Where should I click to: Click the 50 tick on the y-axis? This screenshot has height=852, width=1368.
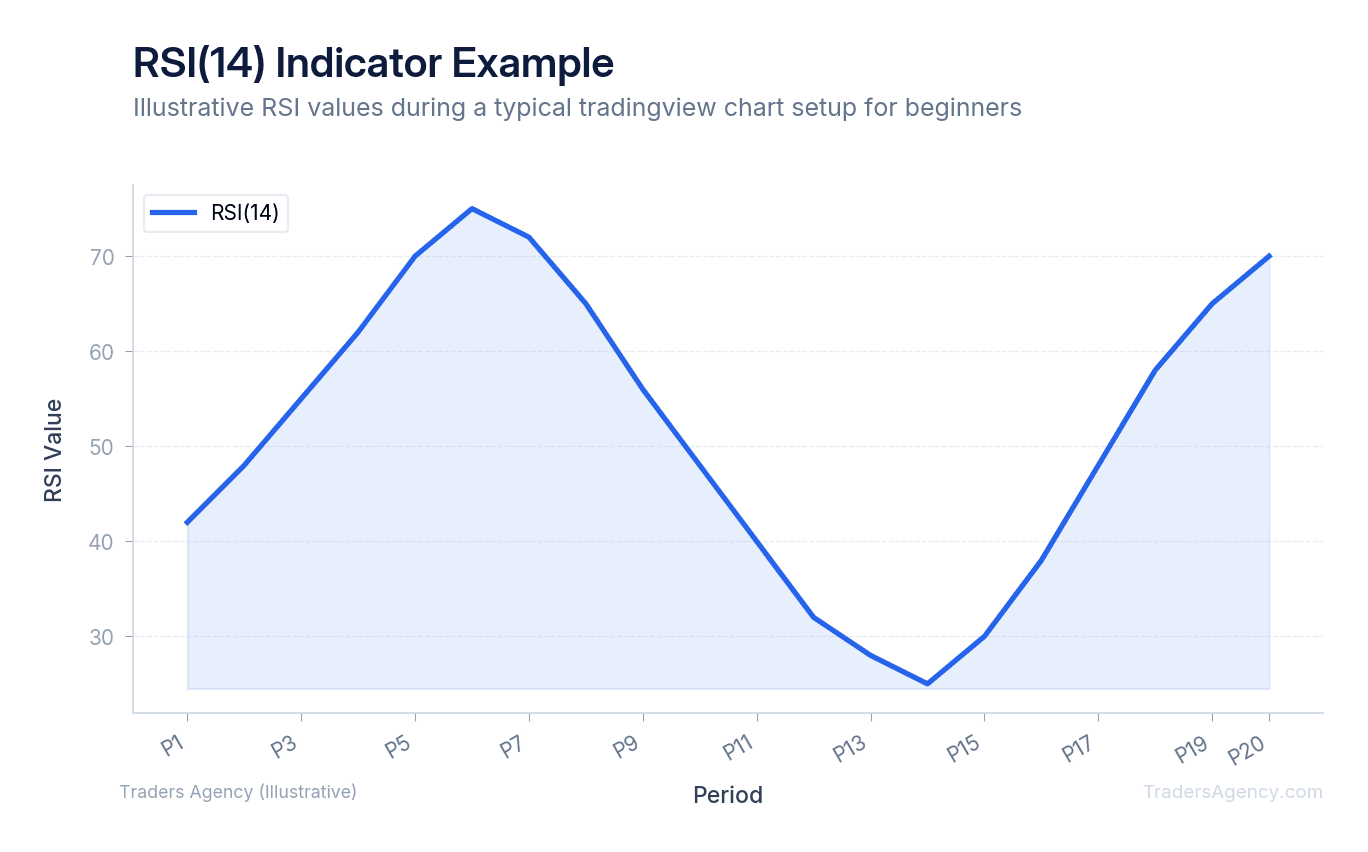click(103, 447)
